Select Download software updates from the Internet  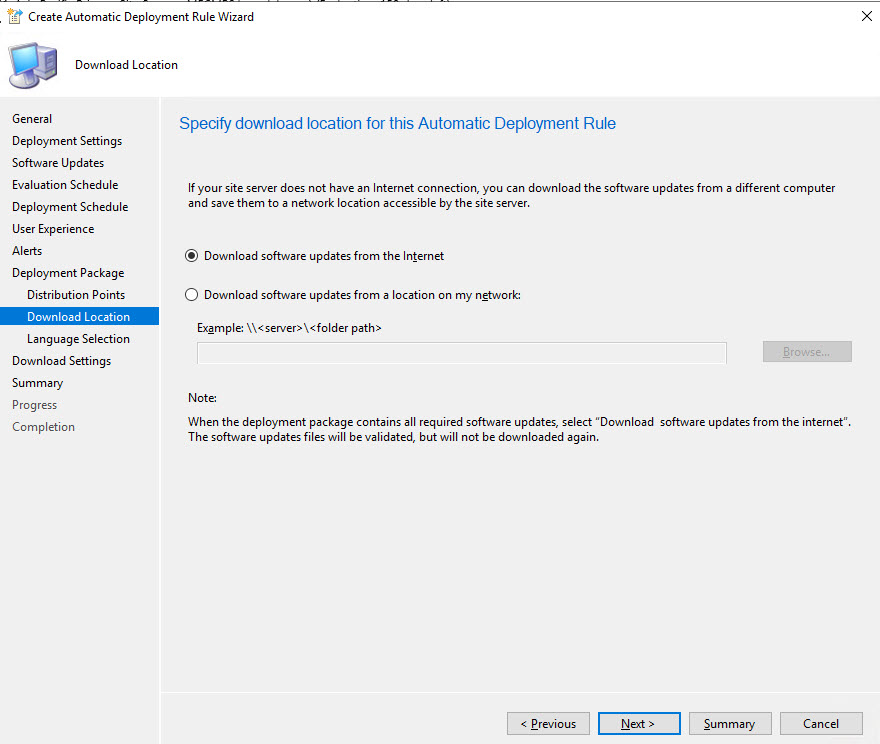pos(192,256)
